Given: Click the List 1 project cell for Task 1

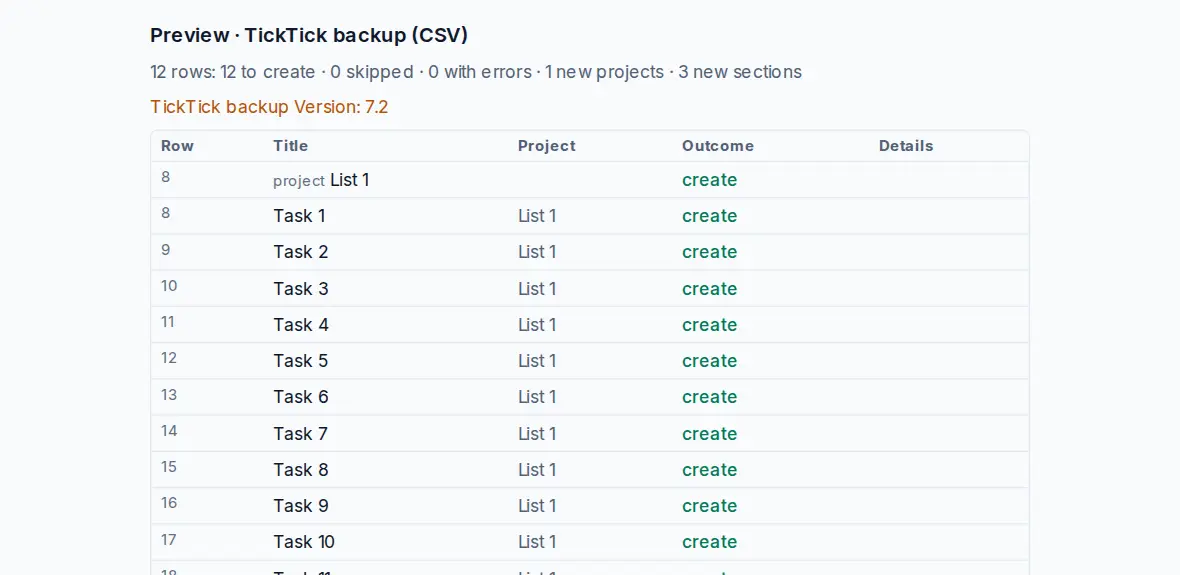Looking at the screenshot, I should [537, 216].
